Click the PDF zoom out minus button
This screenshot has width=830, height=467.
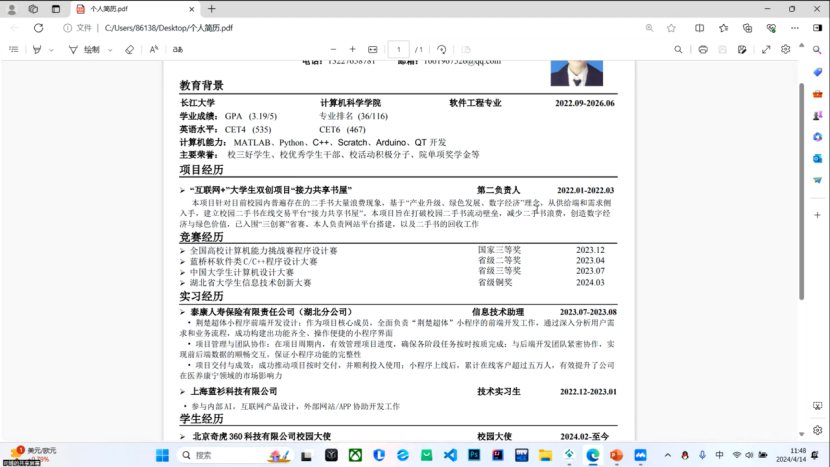pyautogui.click(x=331, y=49)
